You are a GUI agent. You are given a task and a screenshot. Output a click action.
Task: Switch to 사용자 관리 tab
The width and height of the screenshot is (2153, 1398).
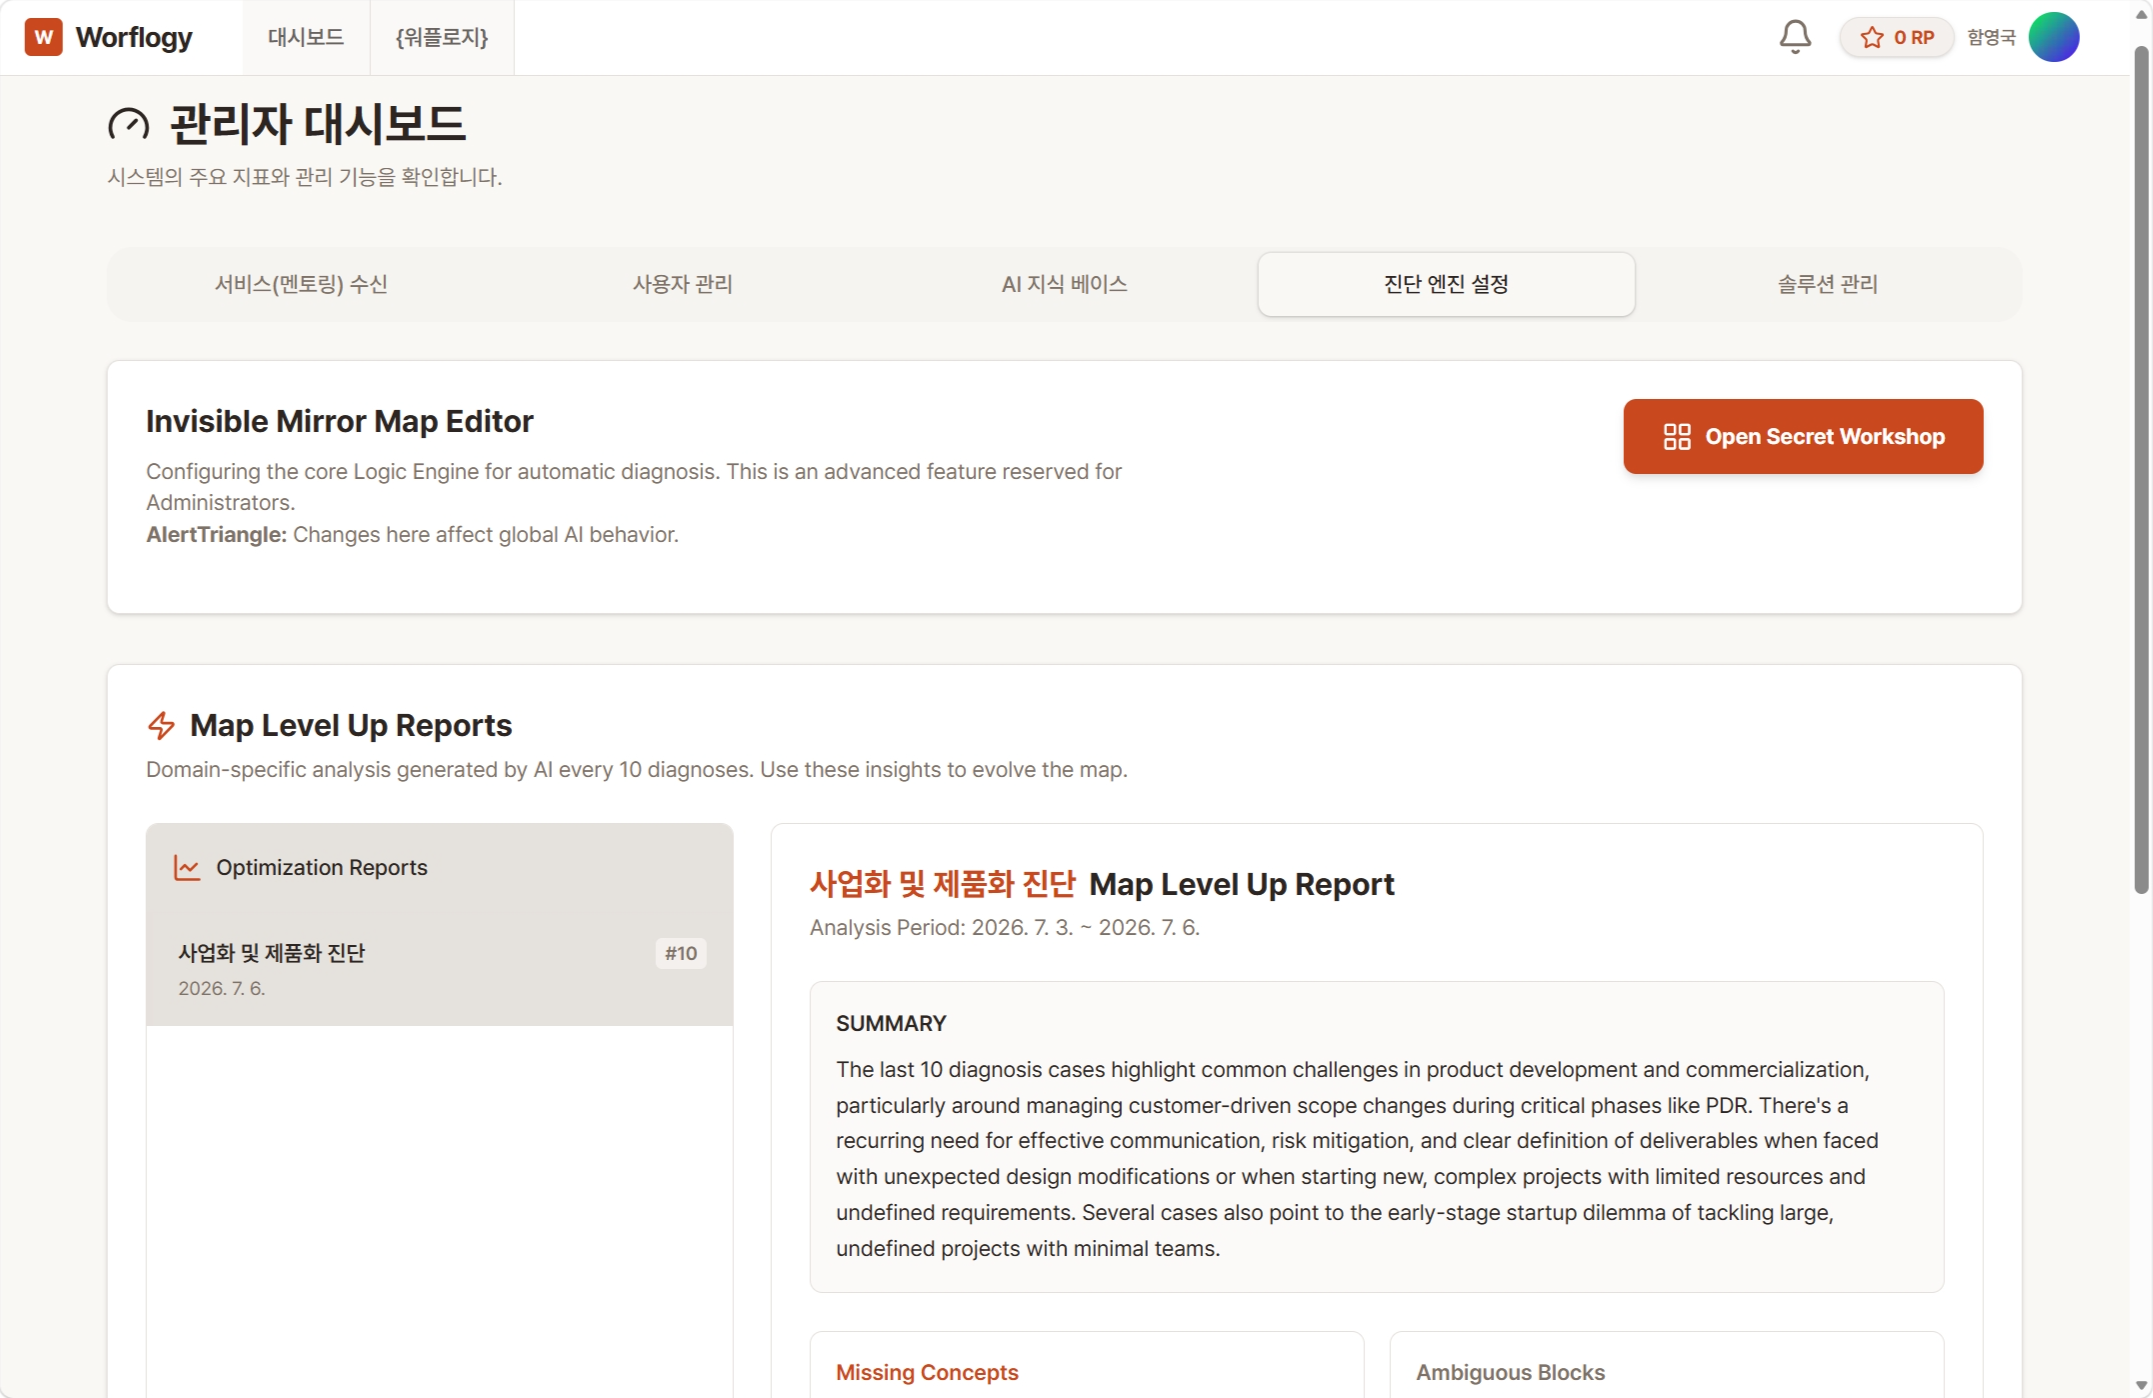[x=682, y=284]
